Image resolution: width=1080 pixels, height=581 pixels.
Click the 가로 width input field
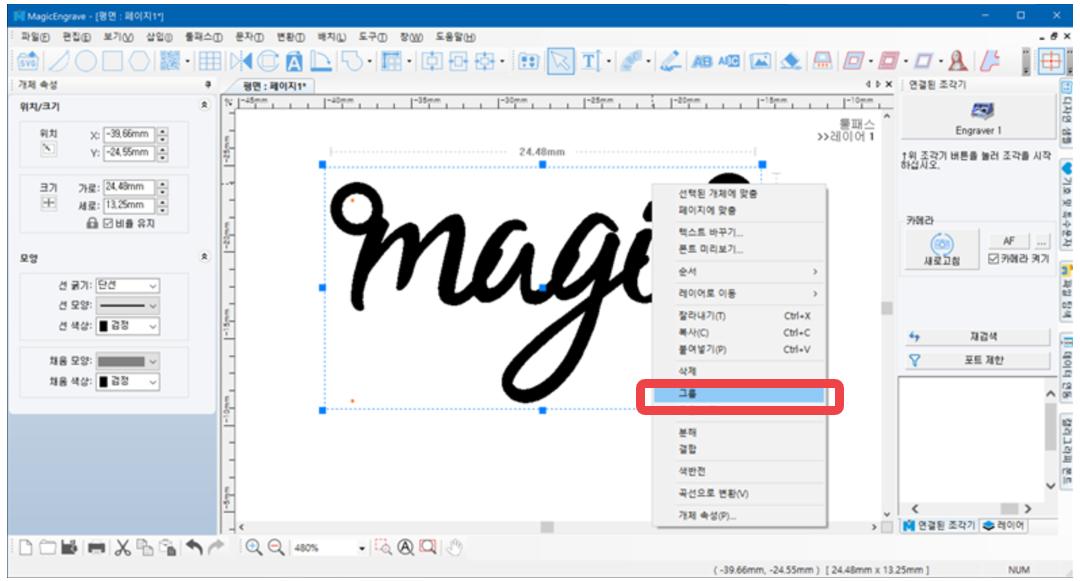tap(129, 187)
